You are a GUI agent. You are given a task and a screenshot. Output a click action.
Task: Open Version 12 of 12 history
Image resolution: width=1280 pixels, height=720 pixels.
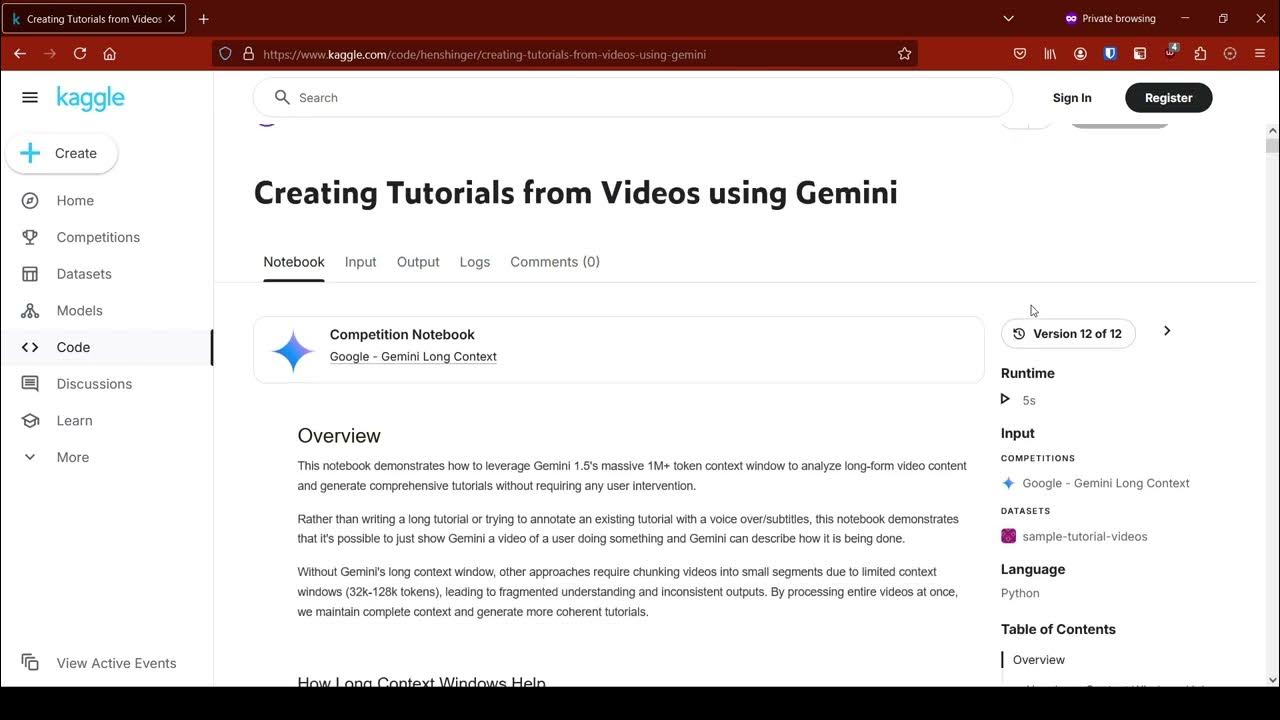pos(1068,334)
